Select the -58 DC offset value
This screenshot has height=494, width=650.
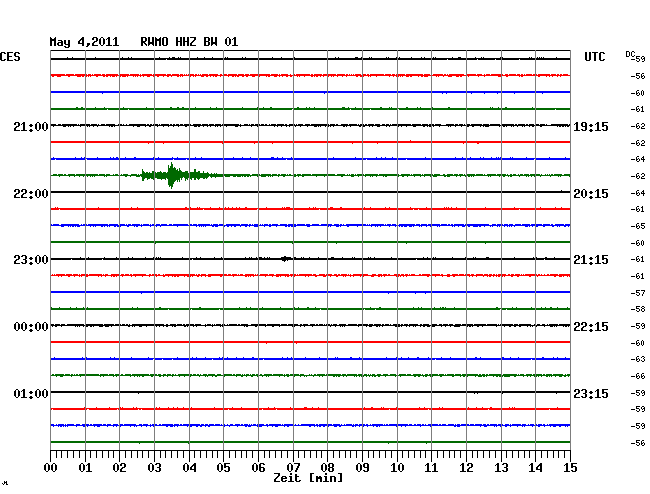pyautogui.click(x=638, y=309)
